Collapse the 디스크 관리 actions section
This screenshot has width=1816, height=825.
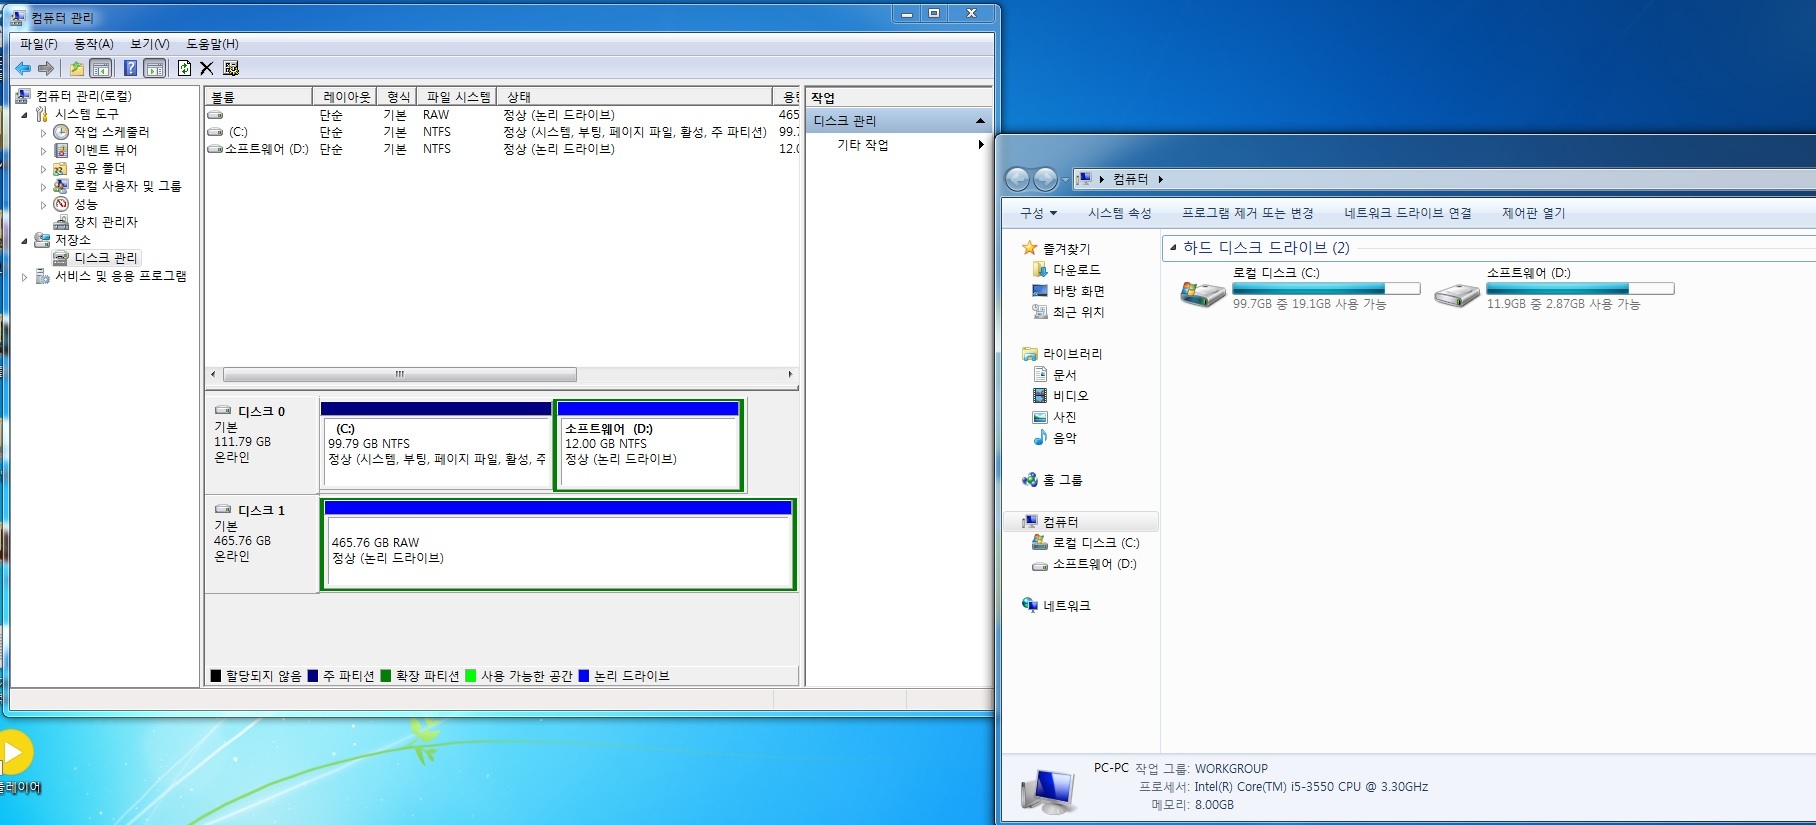pos(980,121)
